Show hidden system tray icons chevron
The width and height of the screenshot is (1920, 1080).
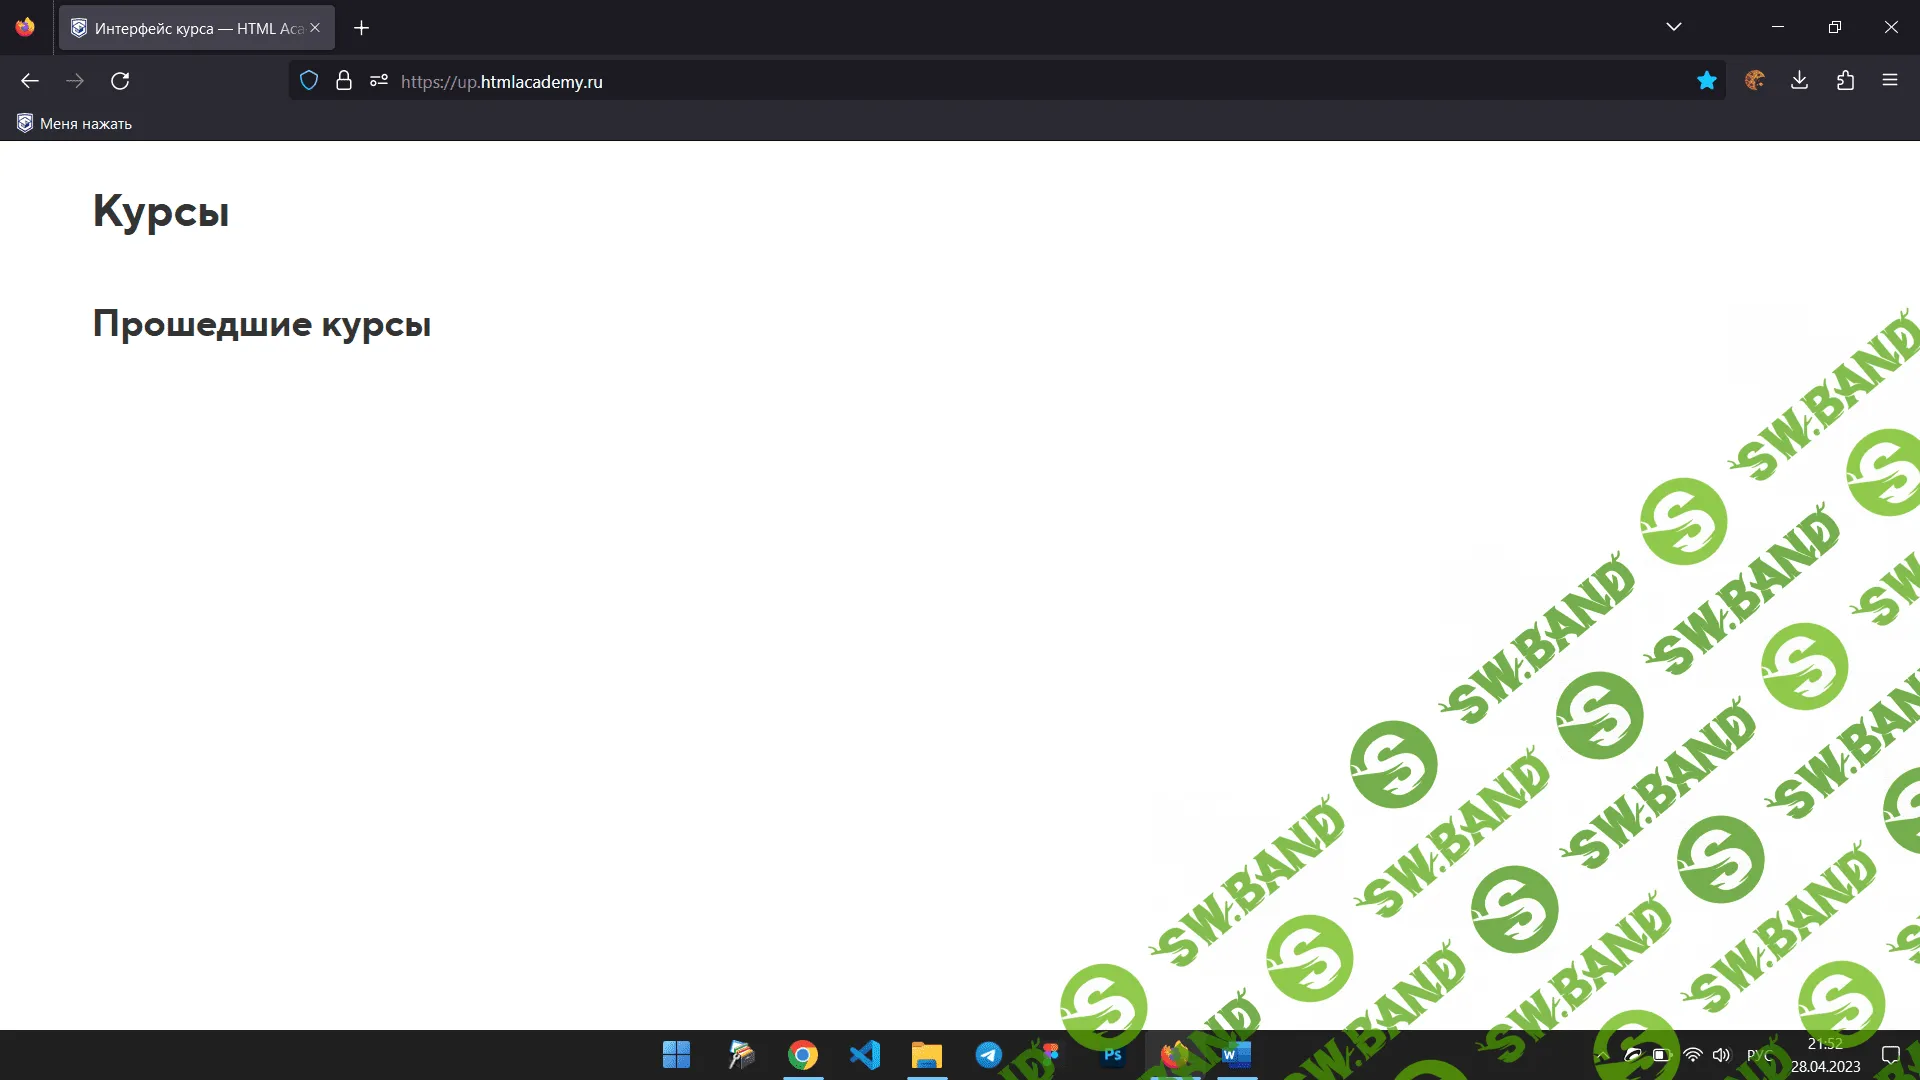1601,1055
